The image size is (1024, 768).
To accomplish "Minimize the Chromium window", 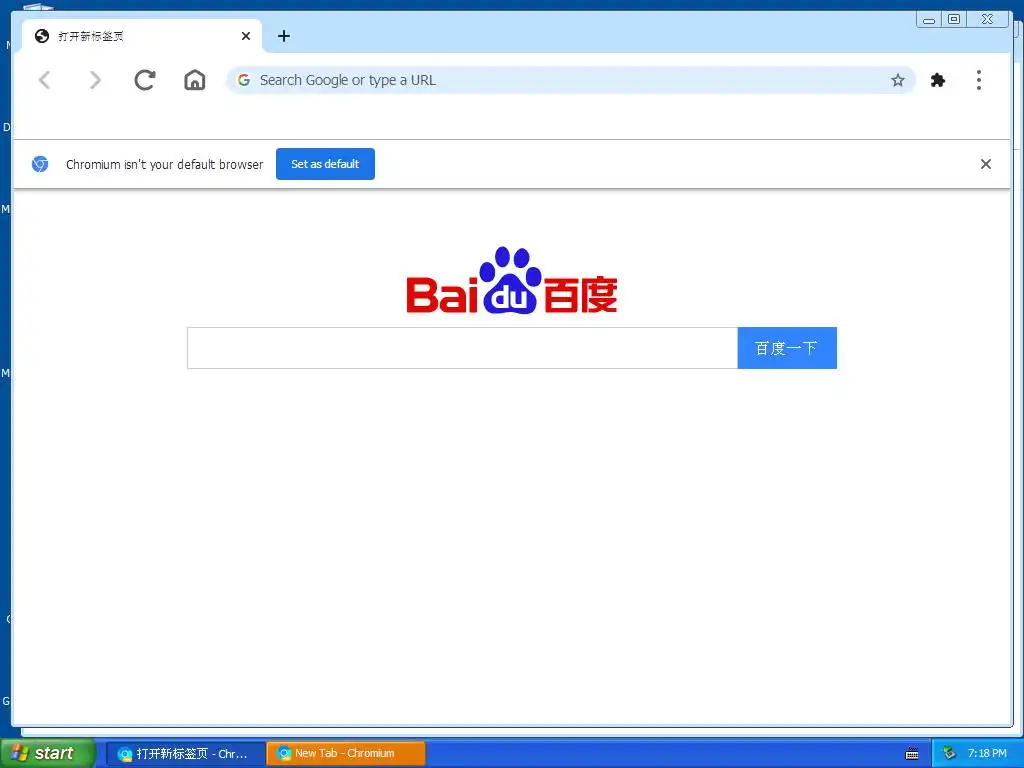I will [x=929, y=20].
